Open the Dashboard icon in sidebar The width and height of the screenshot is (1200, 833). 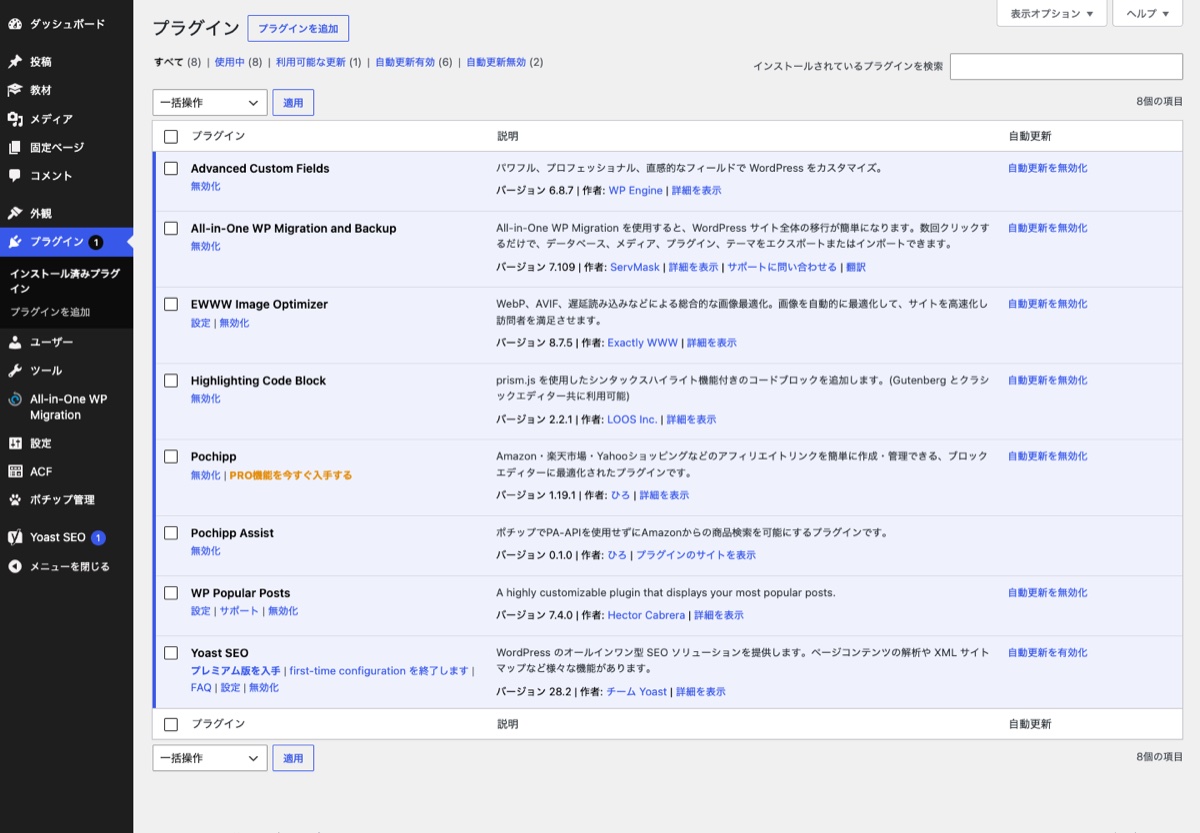(x=15, y=23)
